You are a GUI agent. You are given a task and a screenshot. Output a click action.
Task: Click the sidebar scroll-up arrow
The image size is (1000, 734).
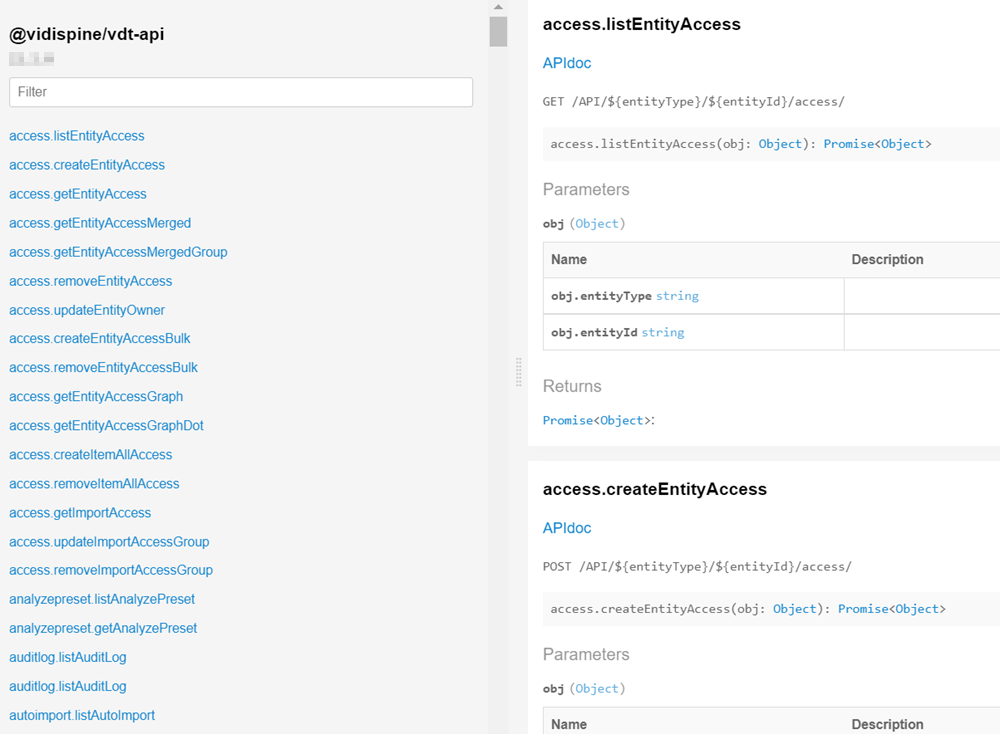[x=498, y=7]
